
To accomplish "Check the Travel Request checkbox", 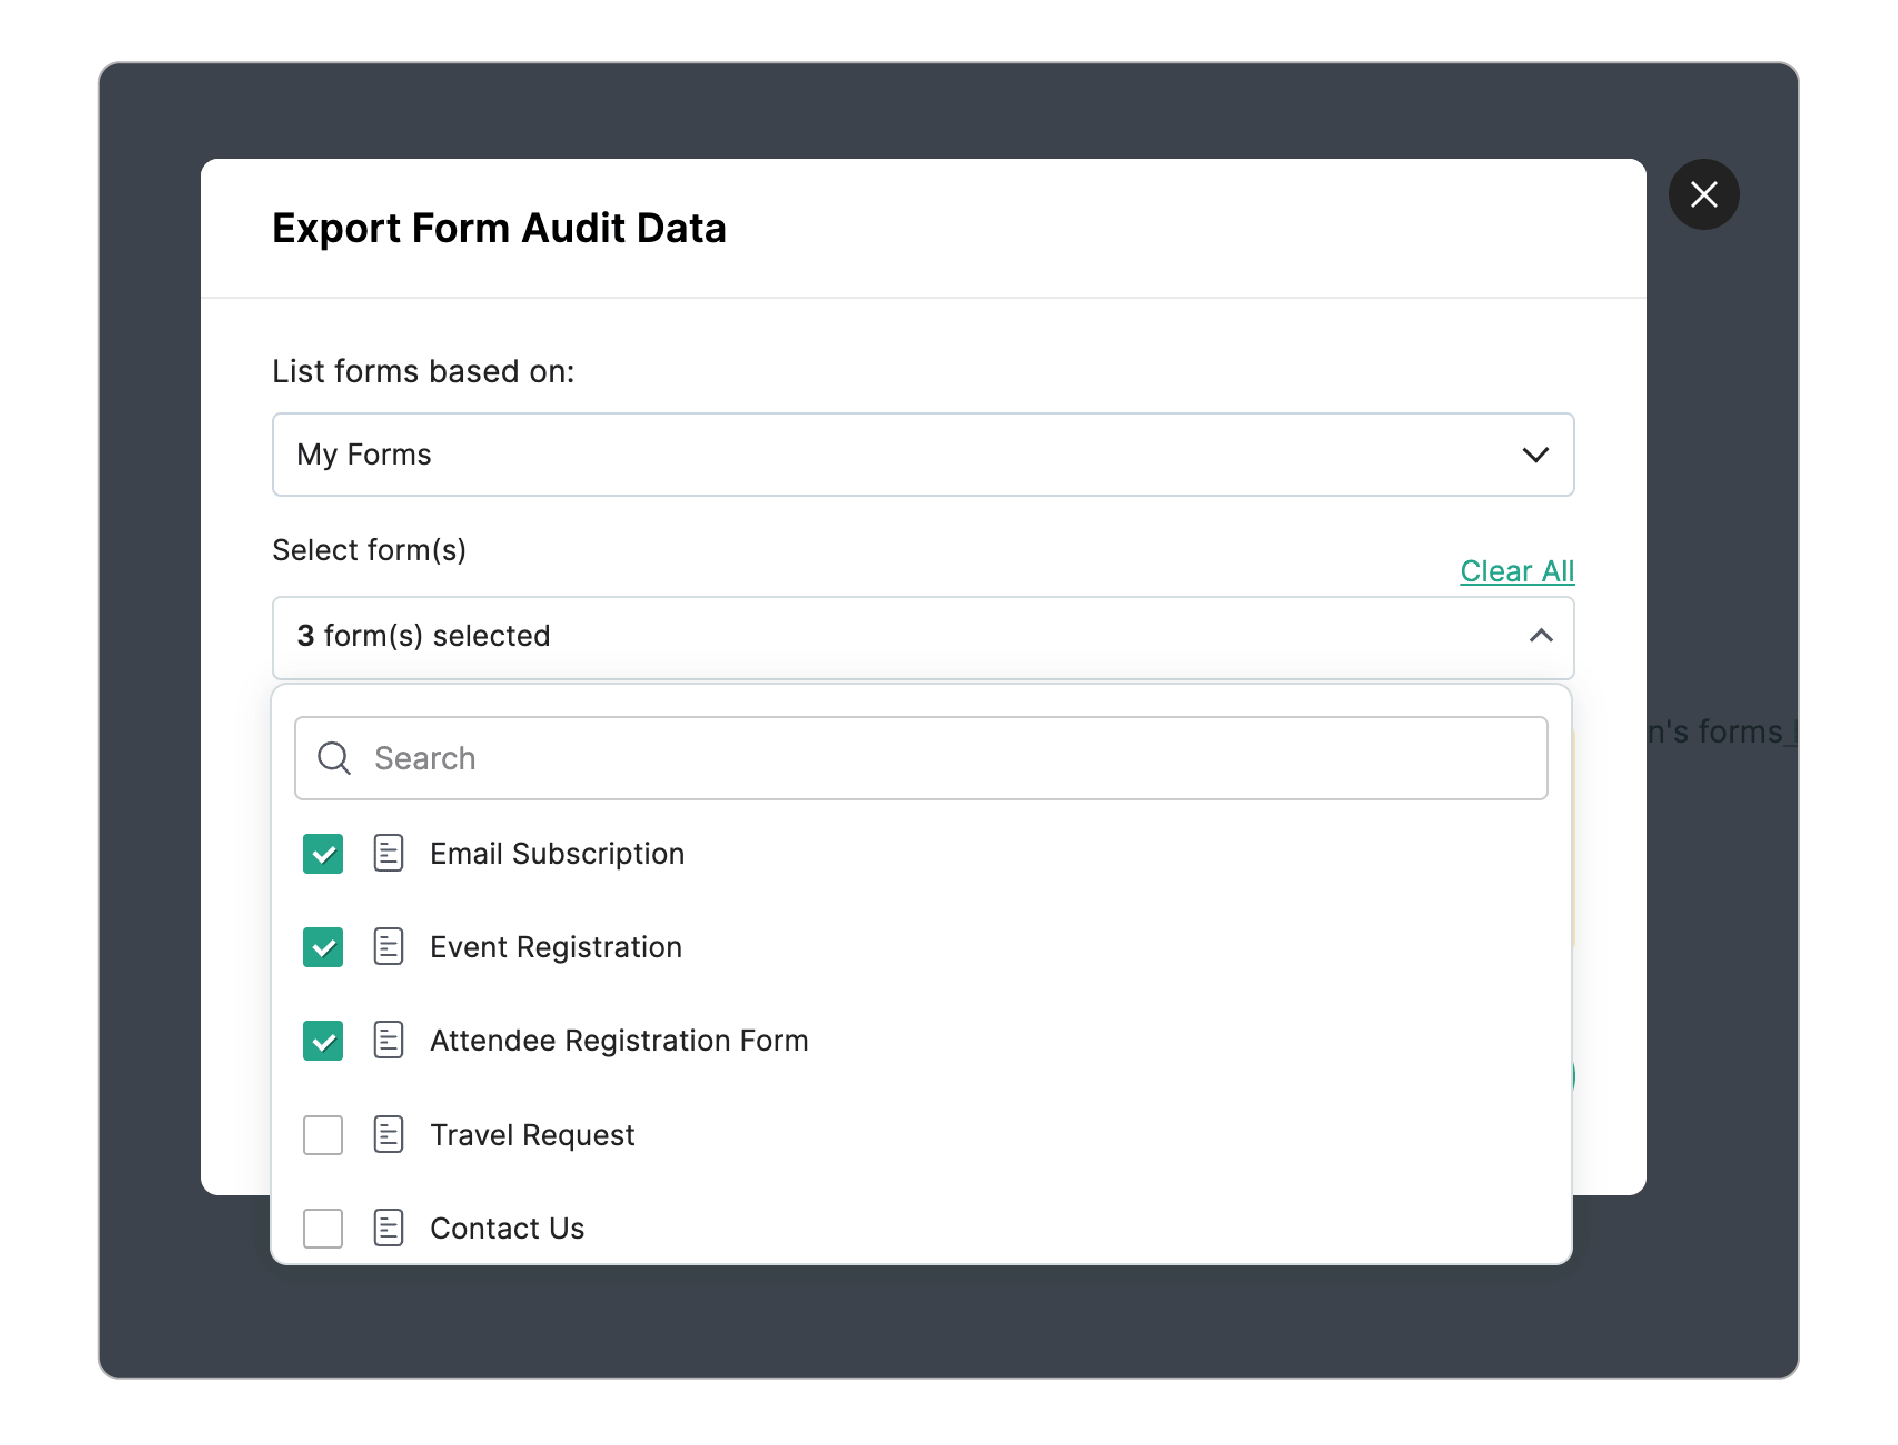I will [x=323, y=1135].
